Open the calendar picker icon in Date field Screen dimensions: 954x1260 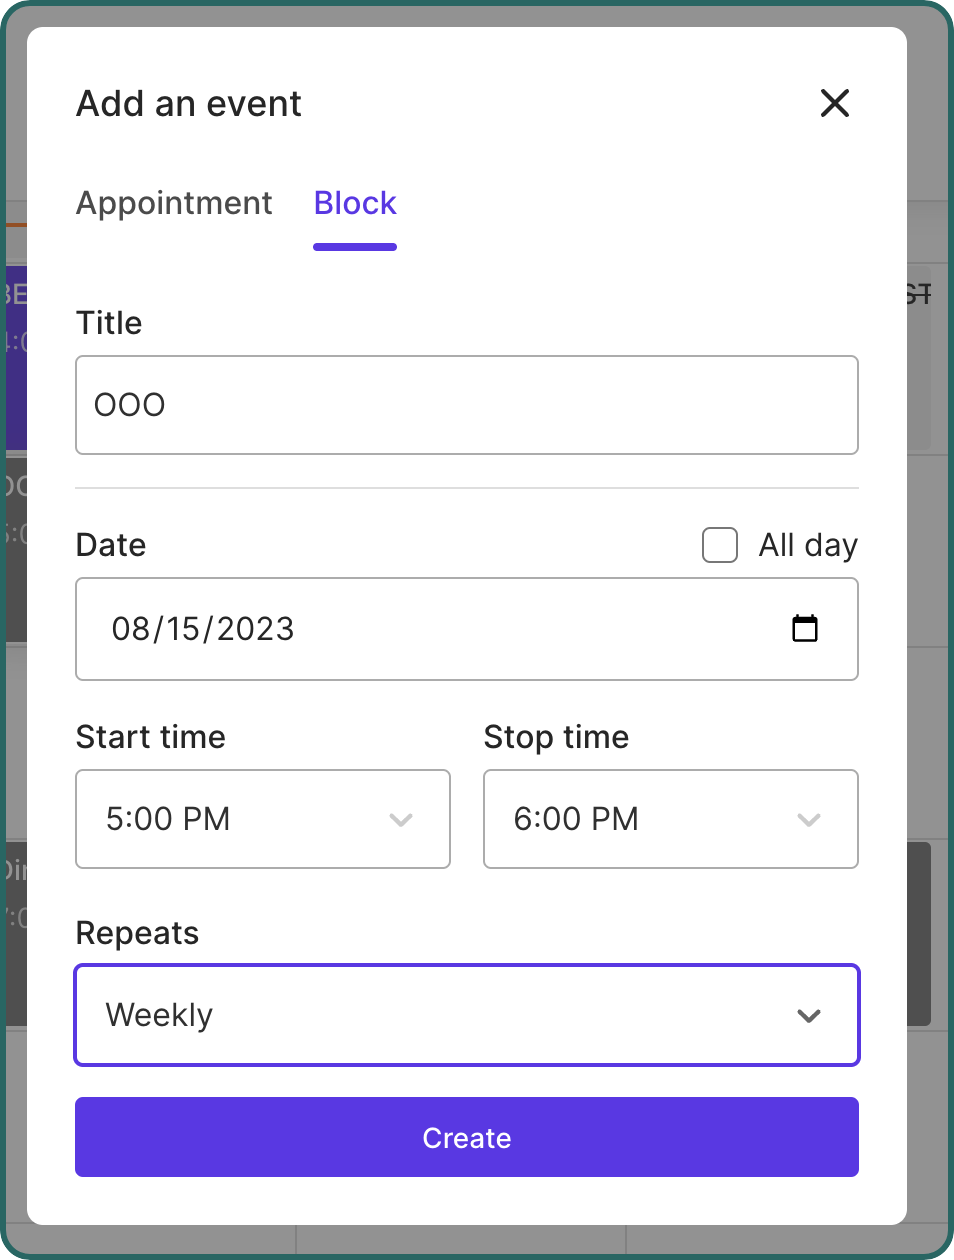(805, 629)
